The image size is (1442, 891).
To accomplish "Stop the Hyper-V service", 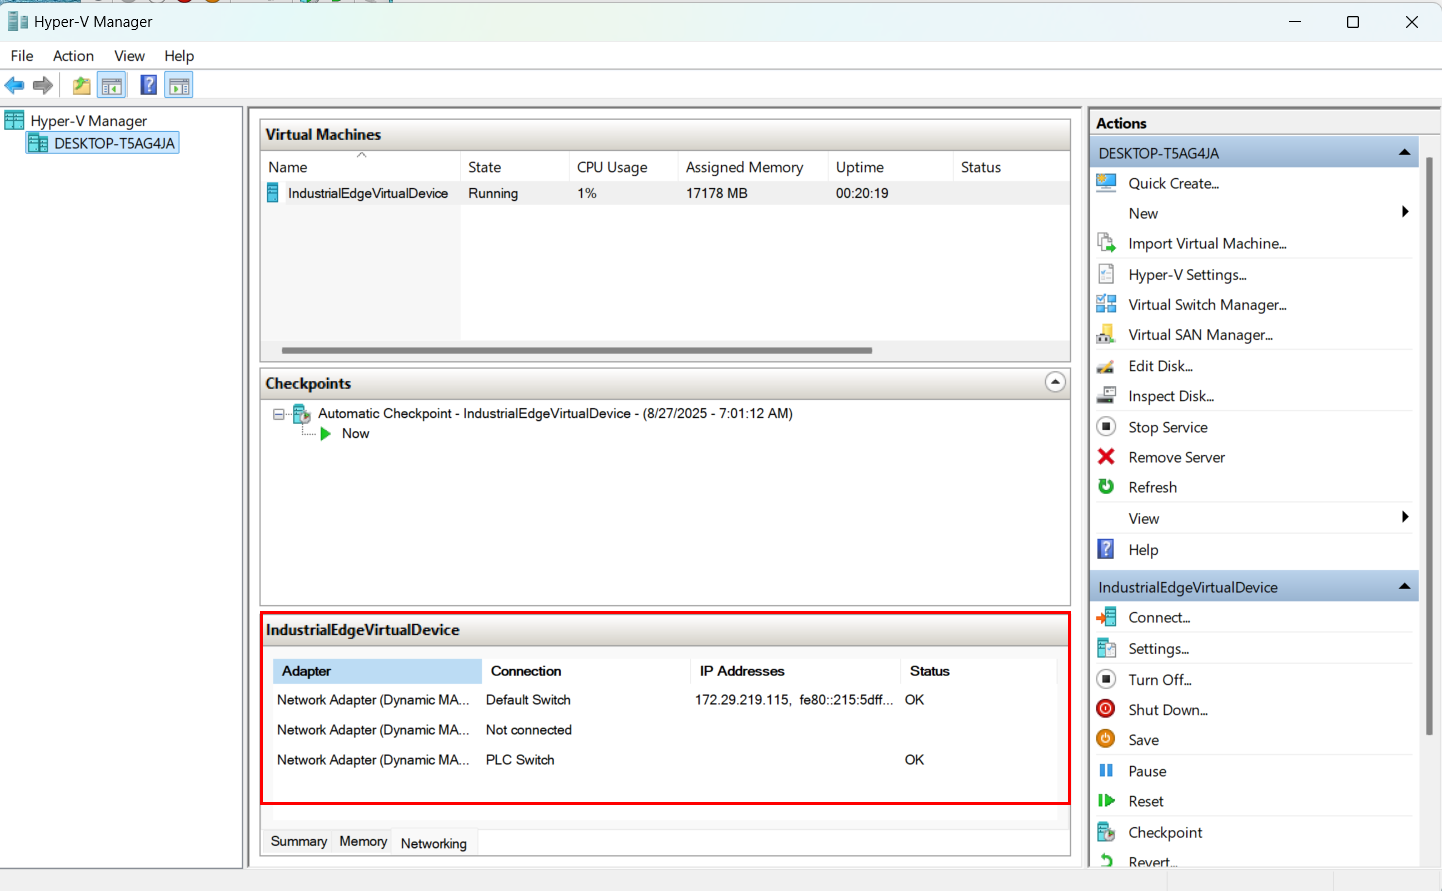I will pos(1167,427).
